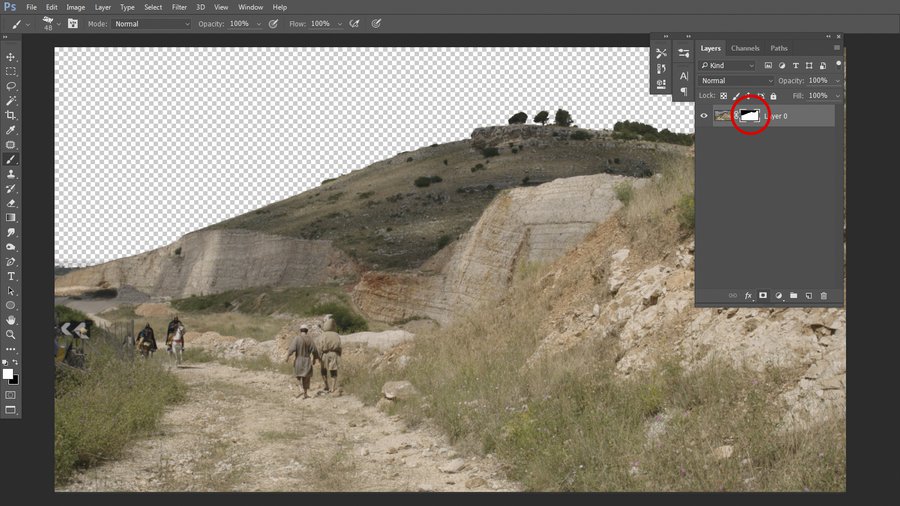Create a new group with folder icon
Screen dimensions: 900x506
click(793, 296)
